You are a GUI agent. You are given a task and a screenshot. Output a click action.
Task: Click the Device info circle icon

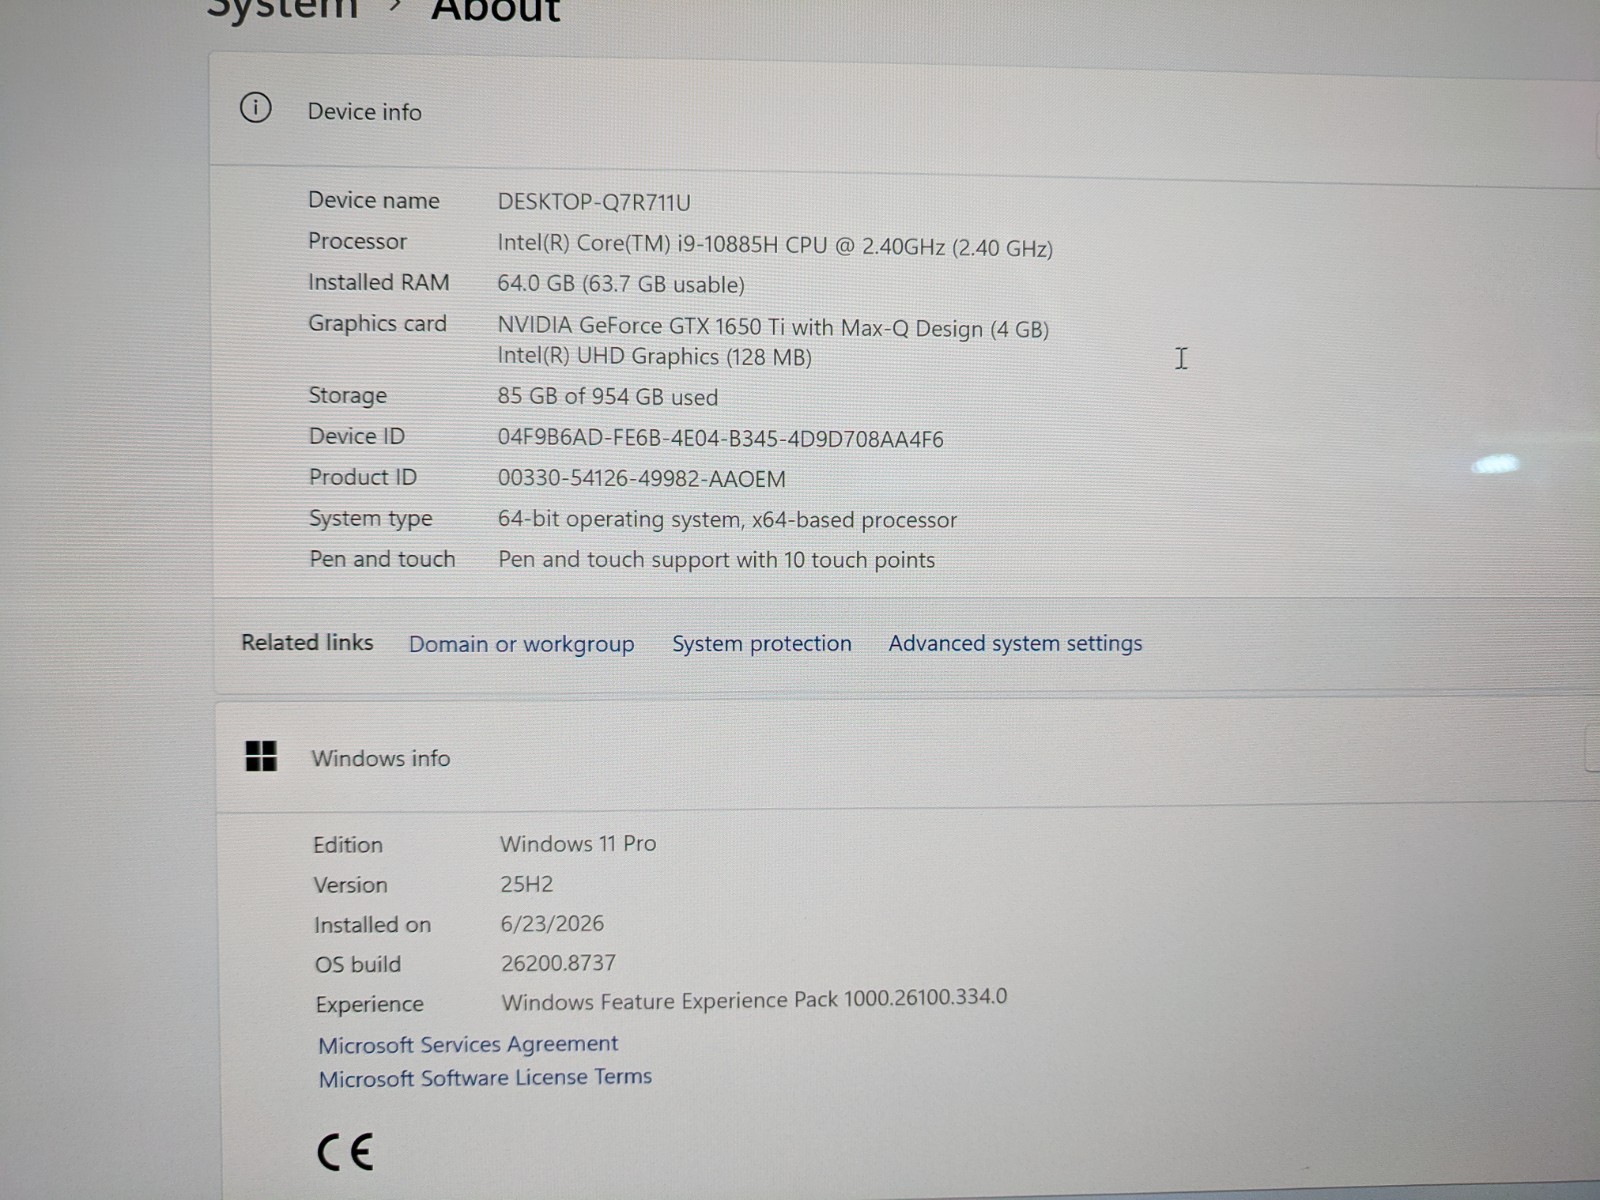255,107
